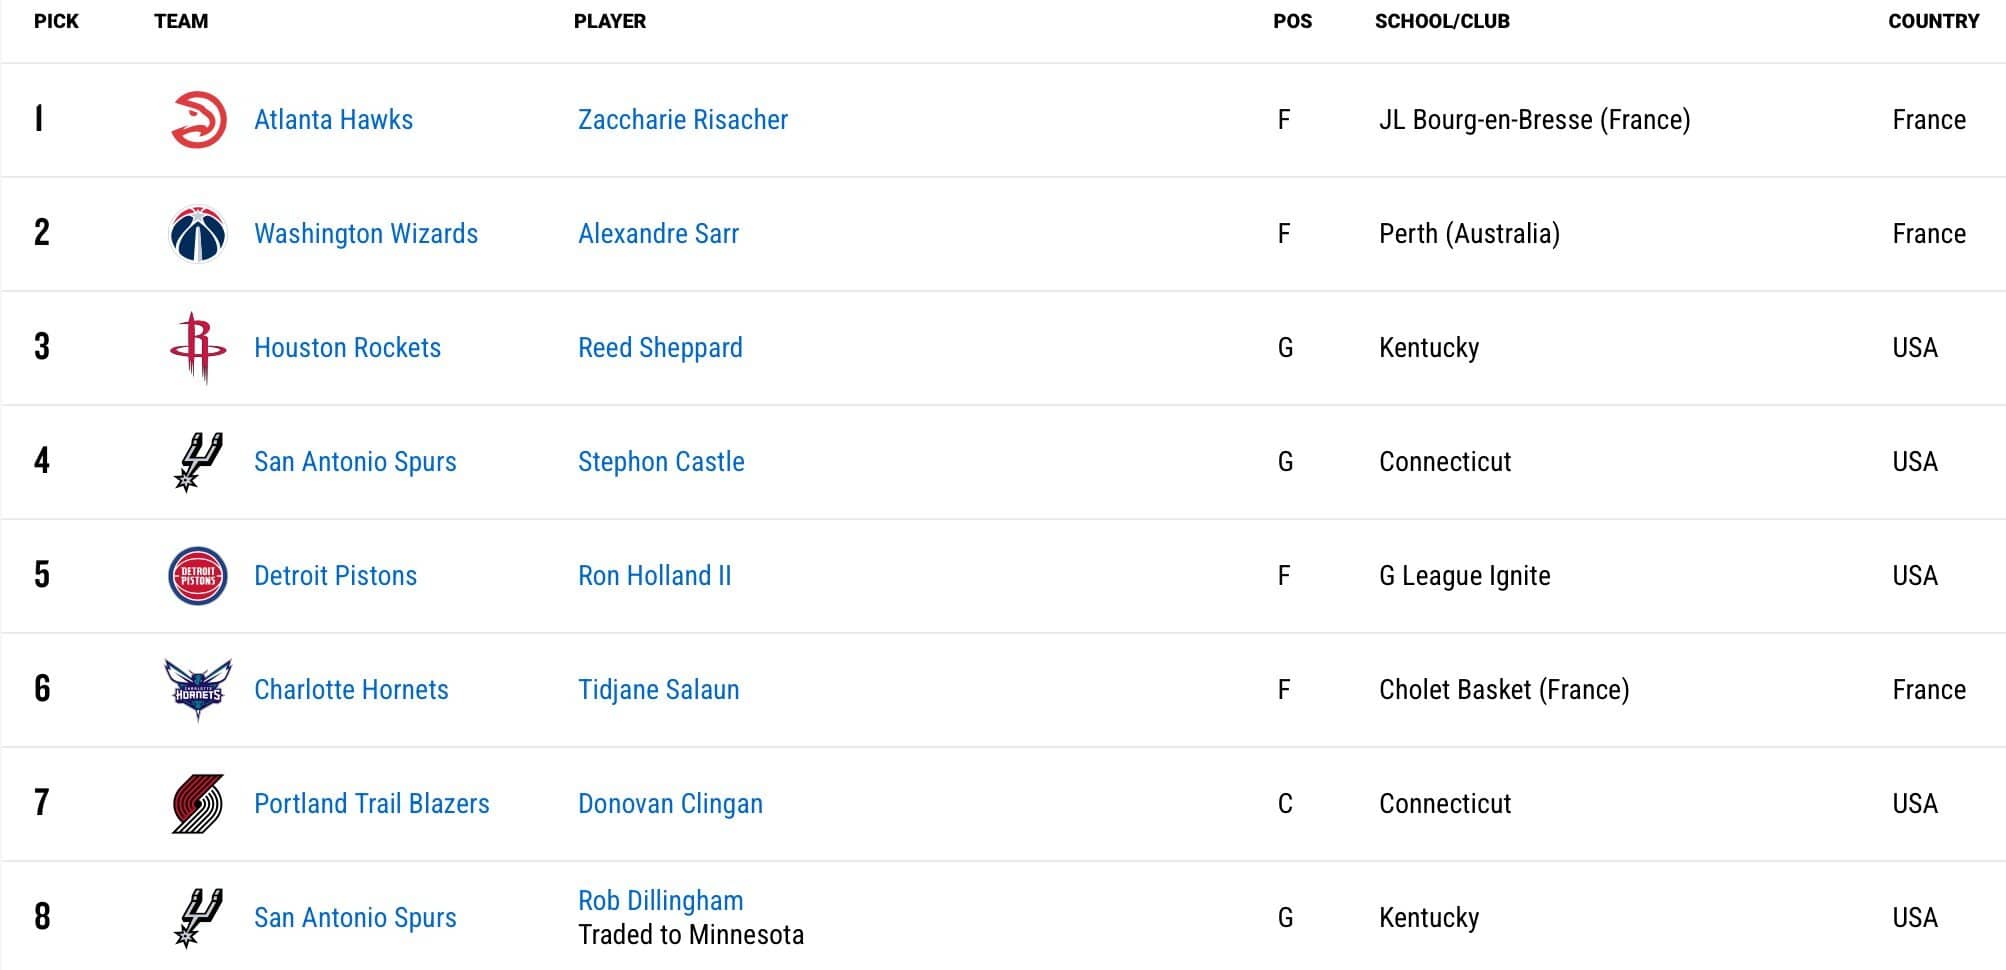View Reed Sheppard's profile

[660, 348]
